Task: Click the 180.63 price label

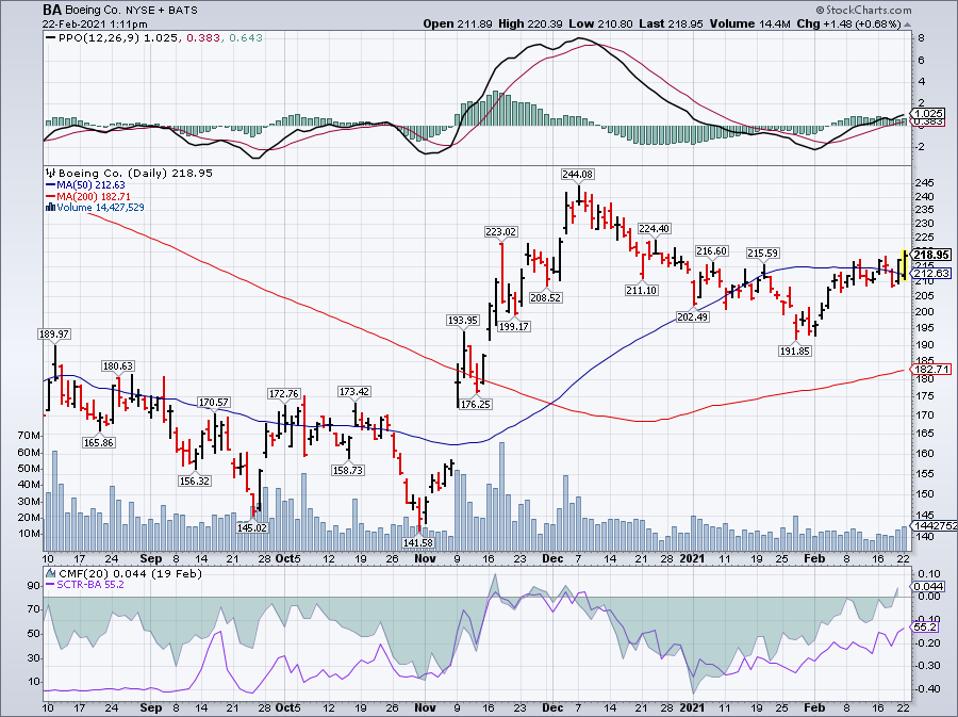Action: pos(117,366)
